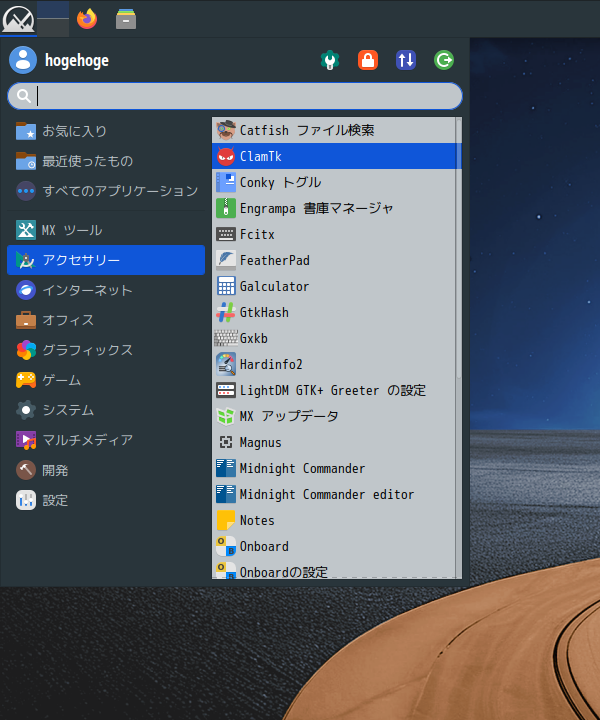Show すべてのアプリケーション category
The image size is (600, 720).
[x=106, y=191]
